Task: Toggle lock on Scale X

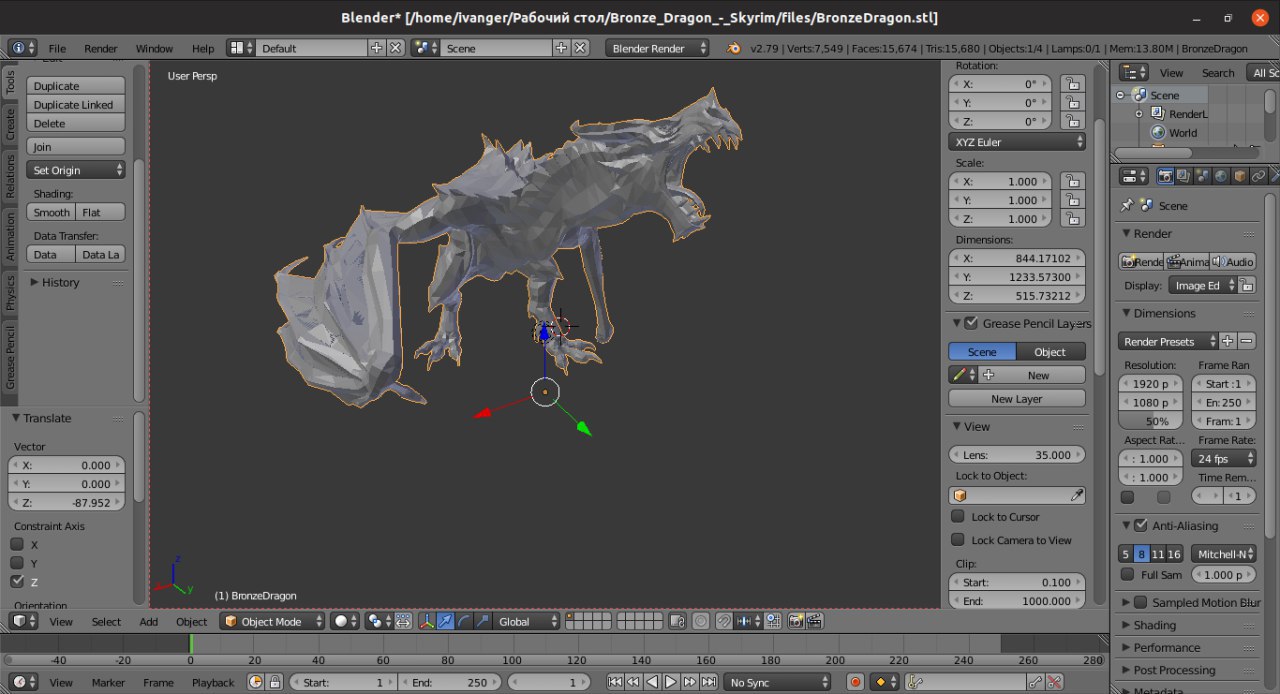Action: (x=1071, y=181)
